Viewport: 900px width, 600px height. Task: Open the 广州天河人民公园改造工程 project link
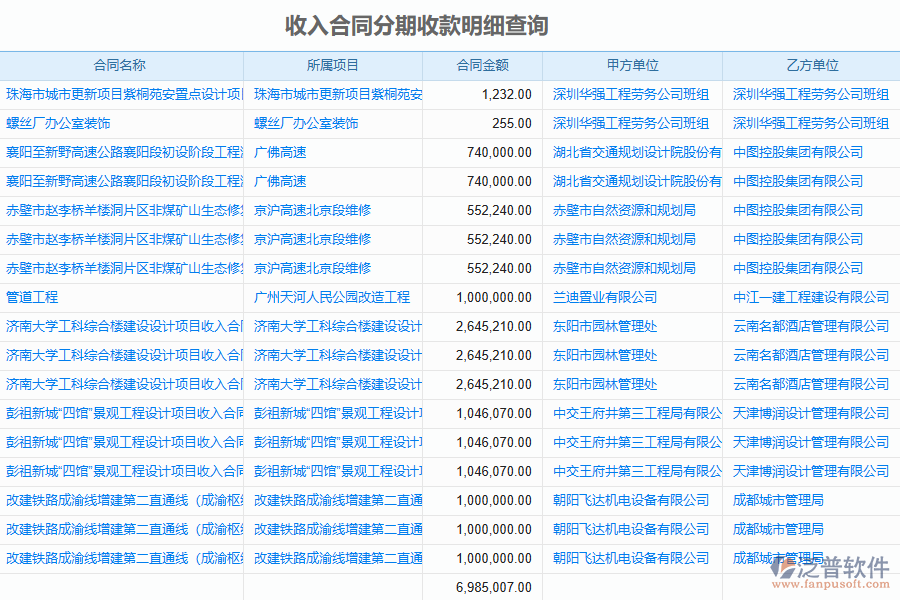pos(332,297)
